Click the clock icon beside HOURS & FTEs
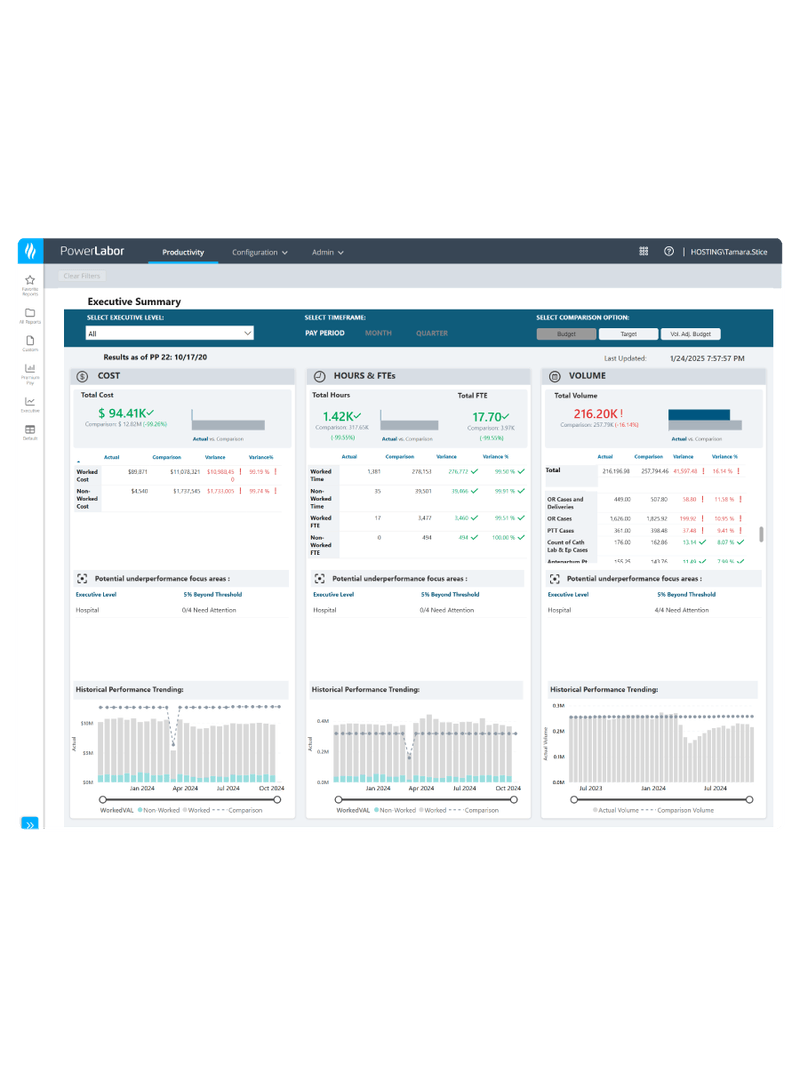The image size is (800, 1067). click(320, 376)
